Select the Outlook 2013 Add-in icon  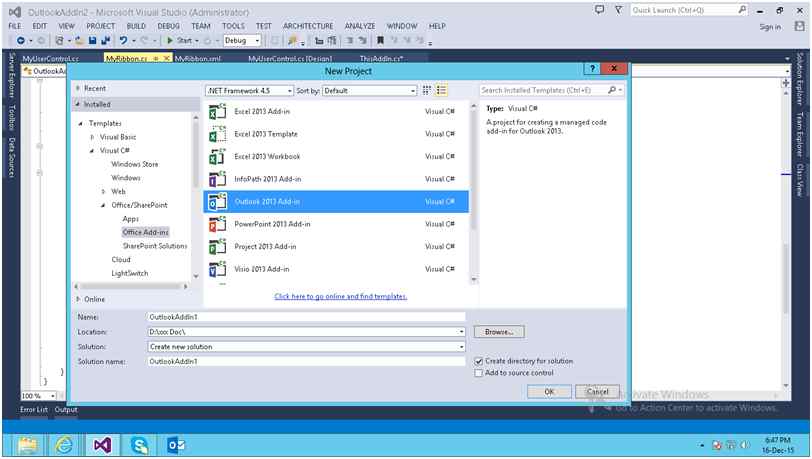pos(218,202)
